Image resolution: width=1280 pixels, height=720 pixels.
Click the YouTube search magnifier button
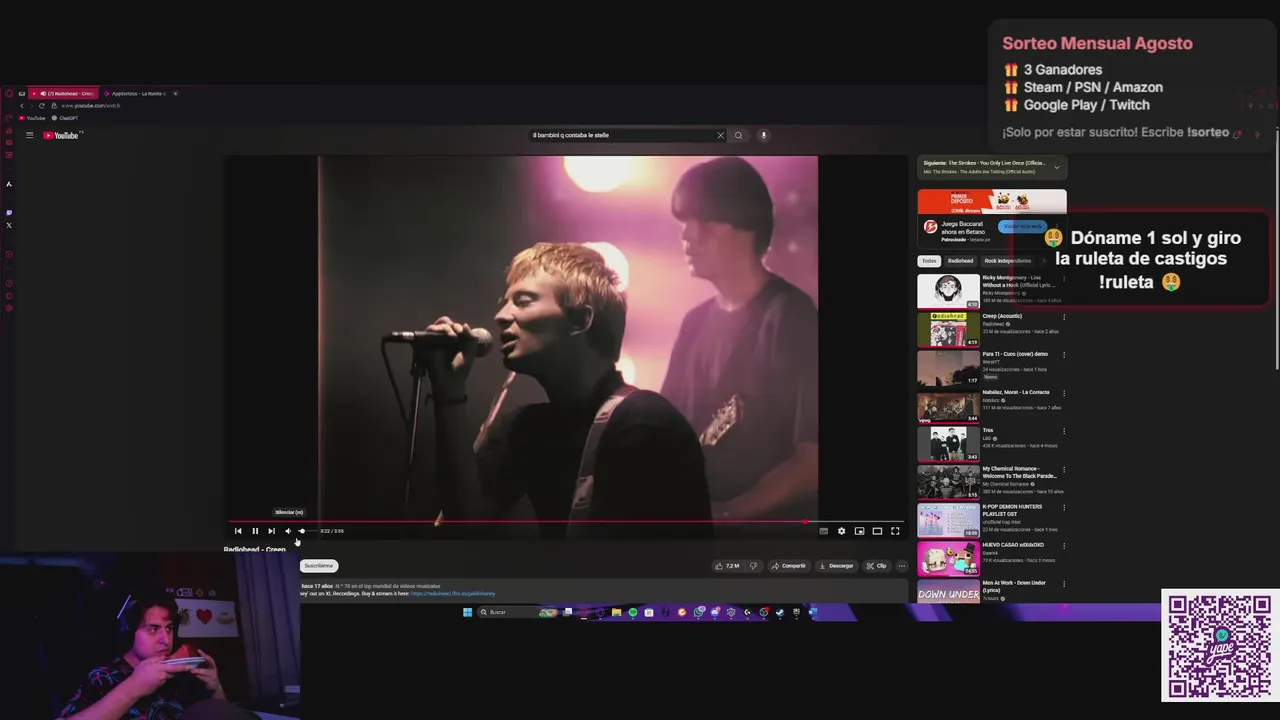coord(739,135)
